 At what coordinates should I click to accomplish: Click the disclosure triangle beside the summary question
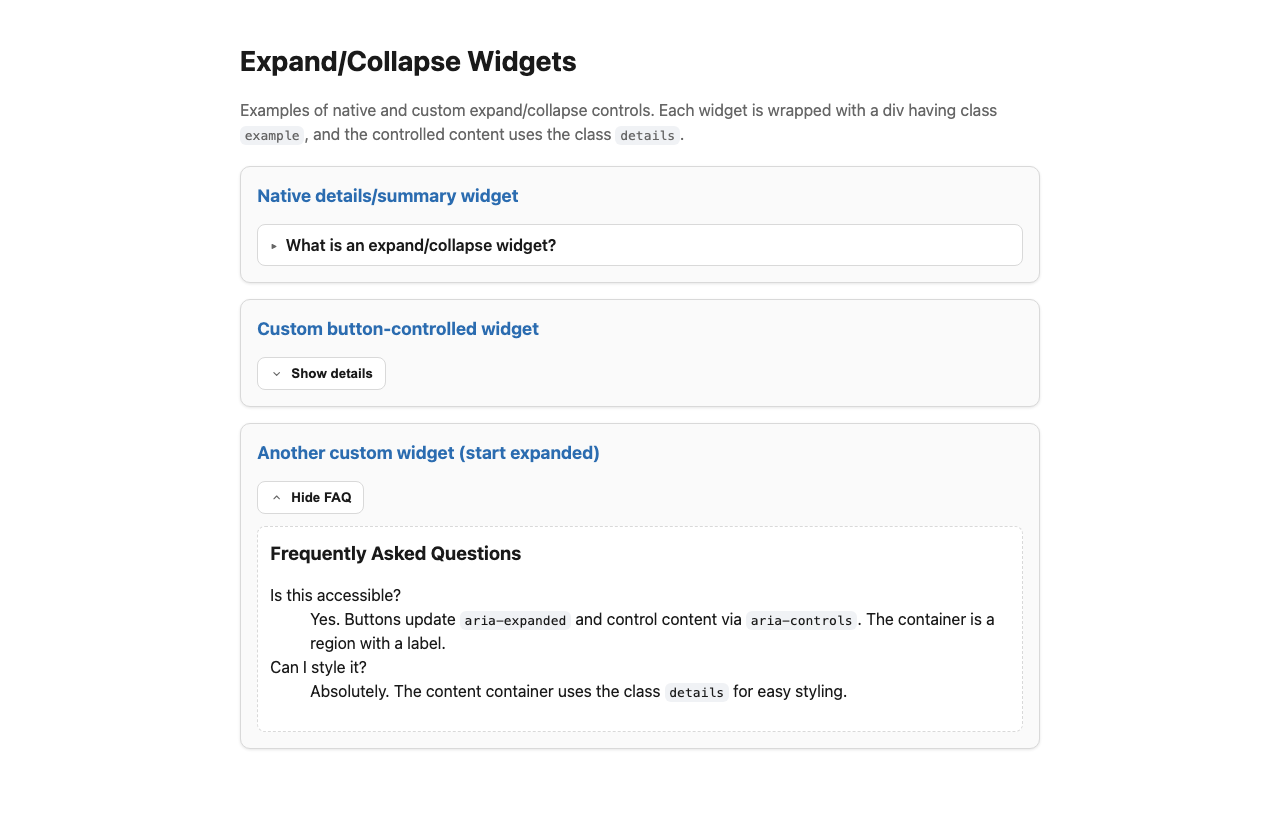[x=273, y=245]
